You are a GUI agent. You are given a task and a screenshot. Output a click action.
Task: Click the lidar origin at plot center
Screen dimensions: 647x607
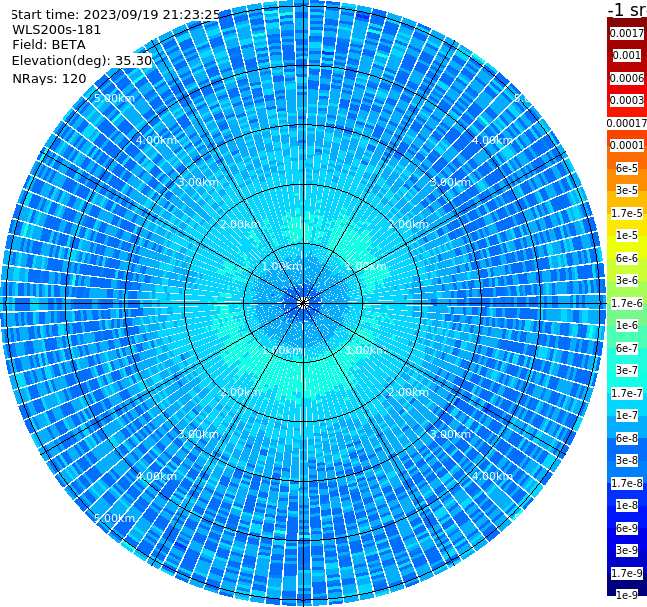303,303
